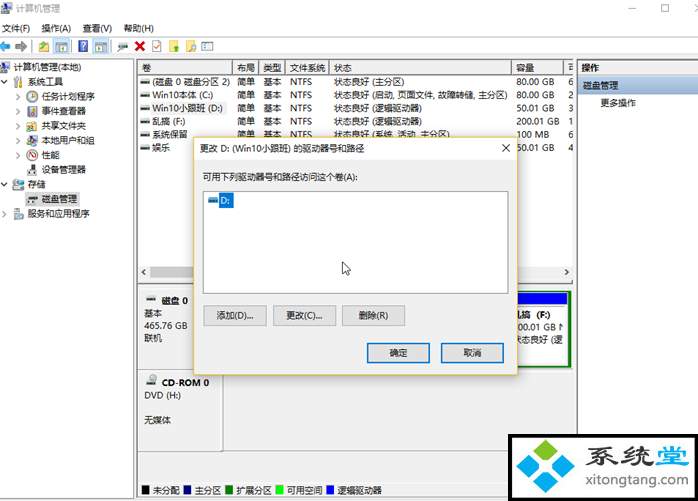Open the 文件(F) menu
The height and width of the screenshot is (501, 698).
click(16, 29)
